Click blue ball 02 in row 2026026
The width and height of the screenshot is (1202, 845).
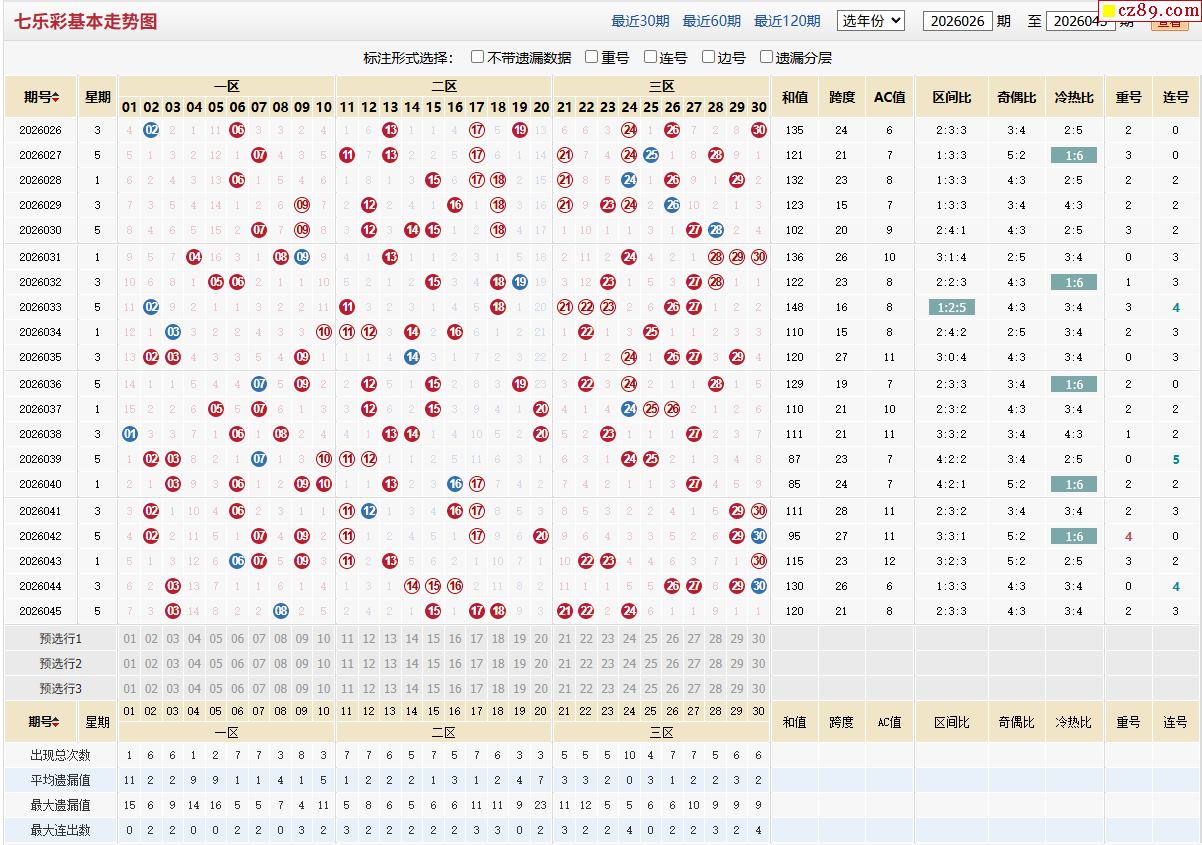(x=151, y=129)
